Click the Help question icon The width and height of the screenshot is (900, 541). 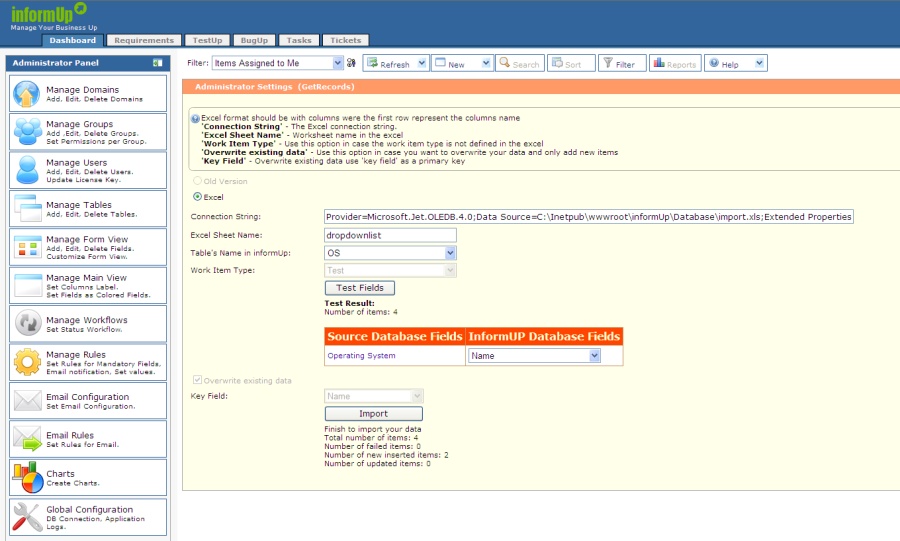[714, 63]
